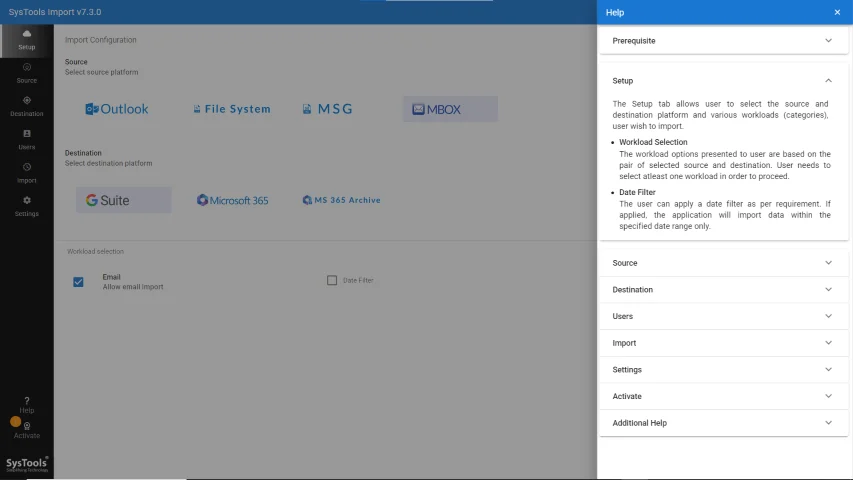Viewport: 853px width, 480px height.
Task: Expand the Settings help section
Action: 723,370
